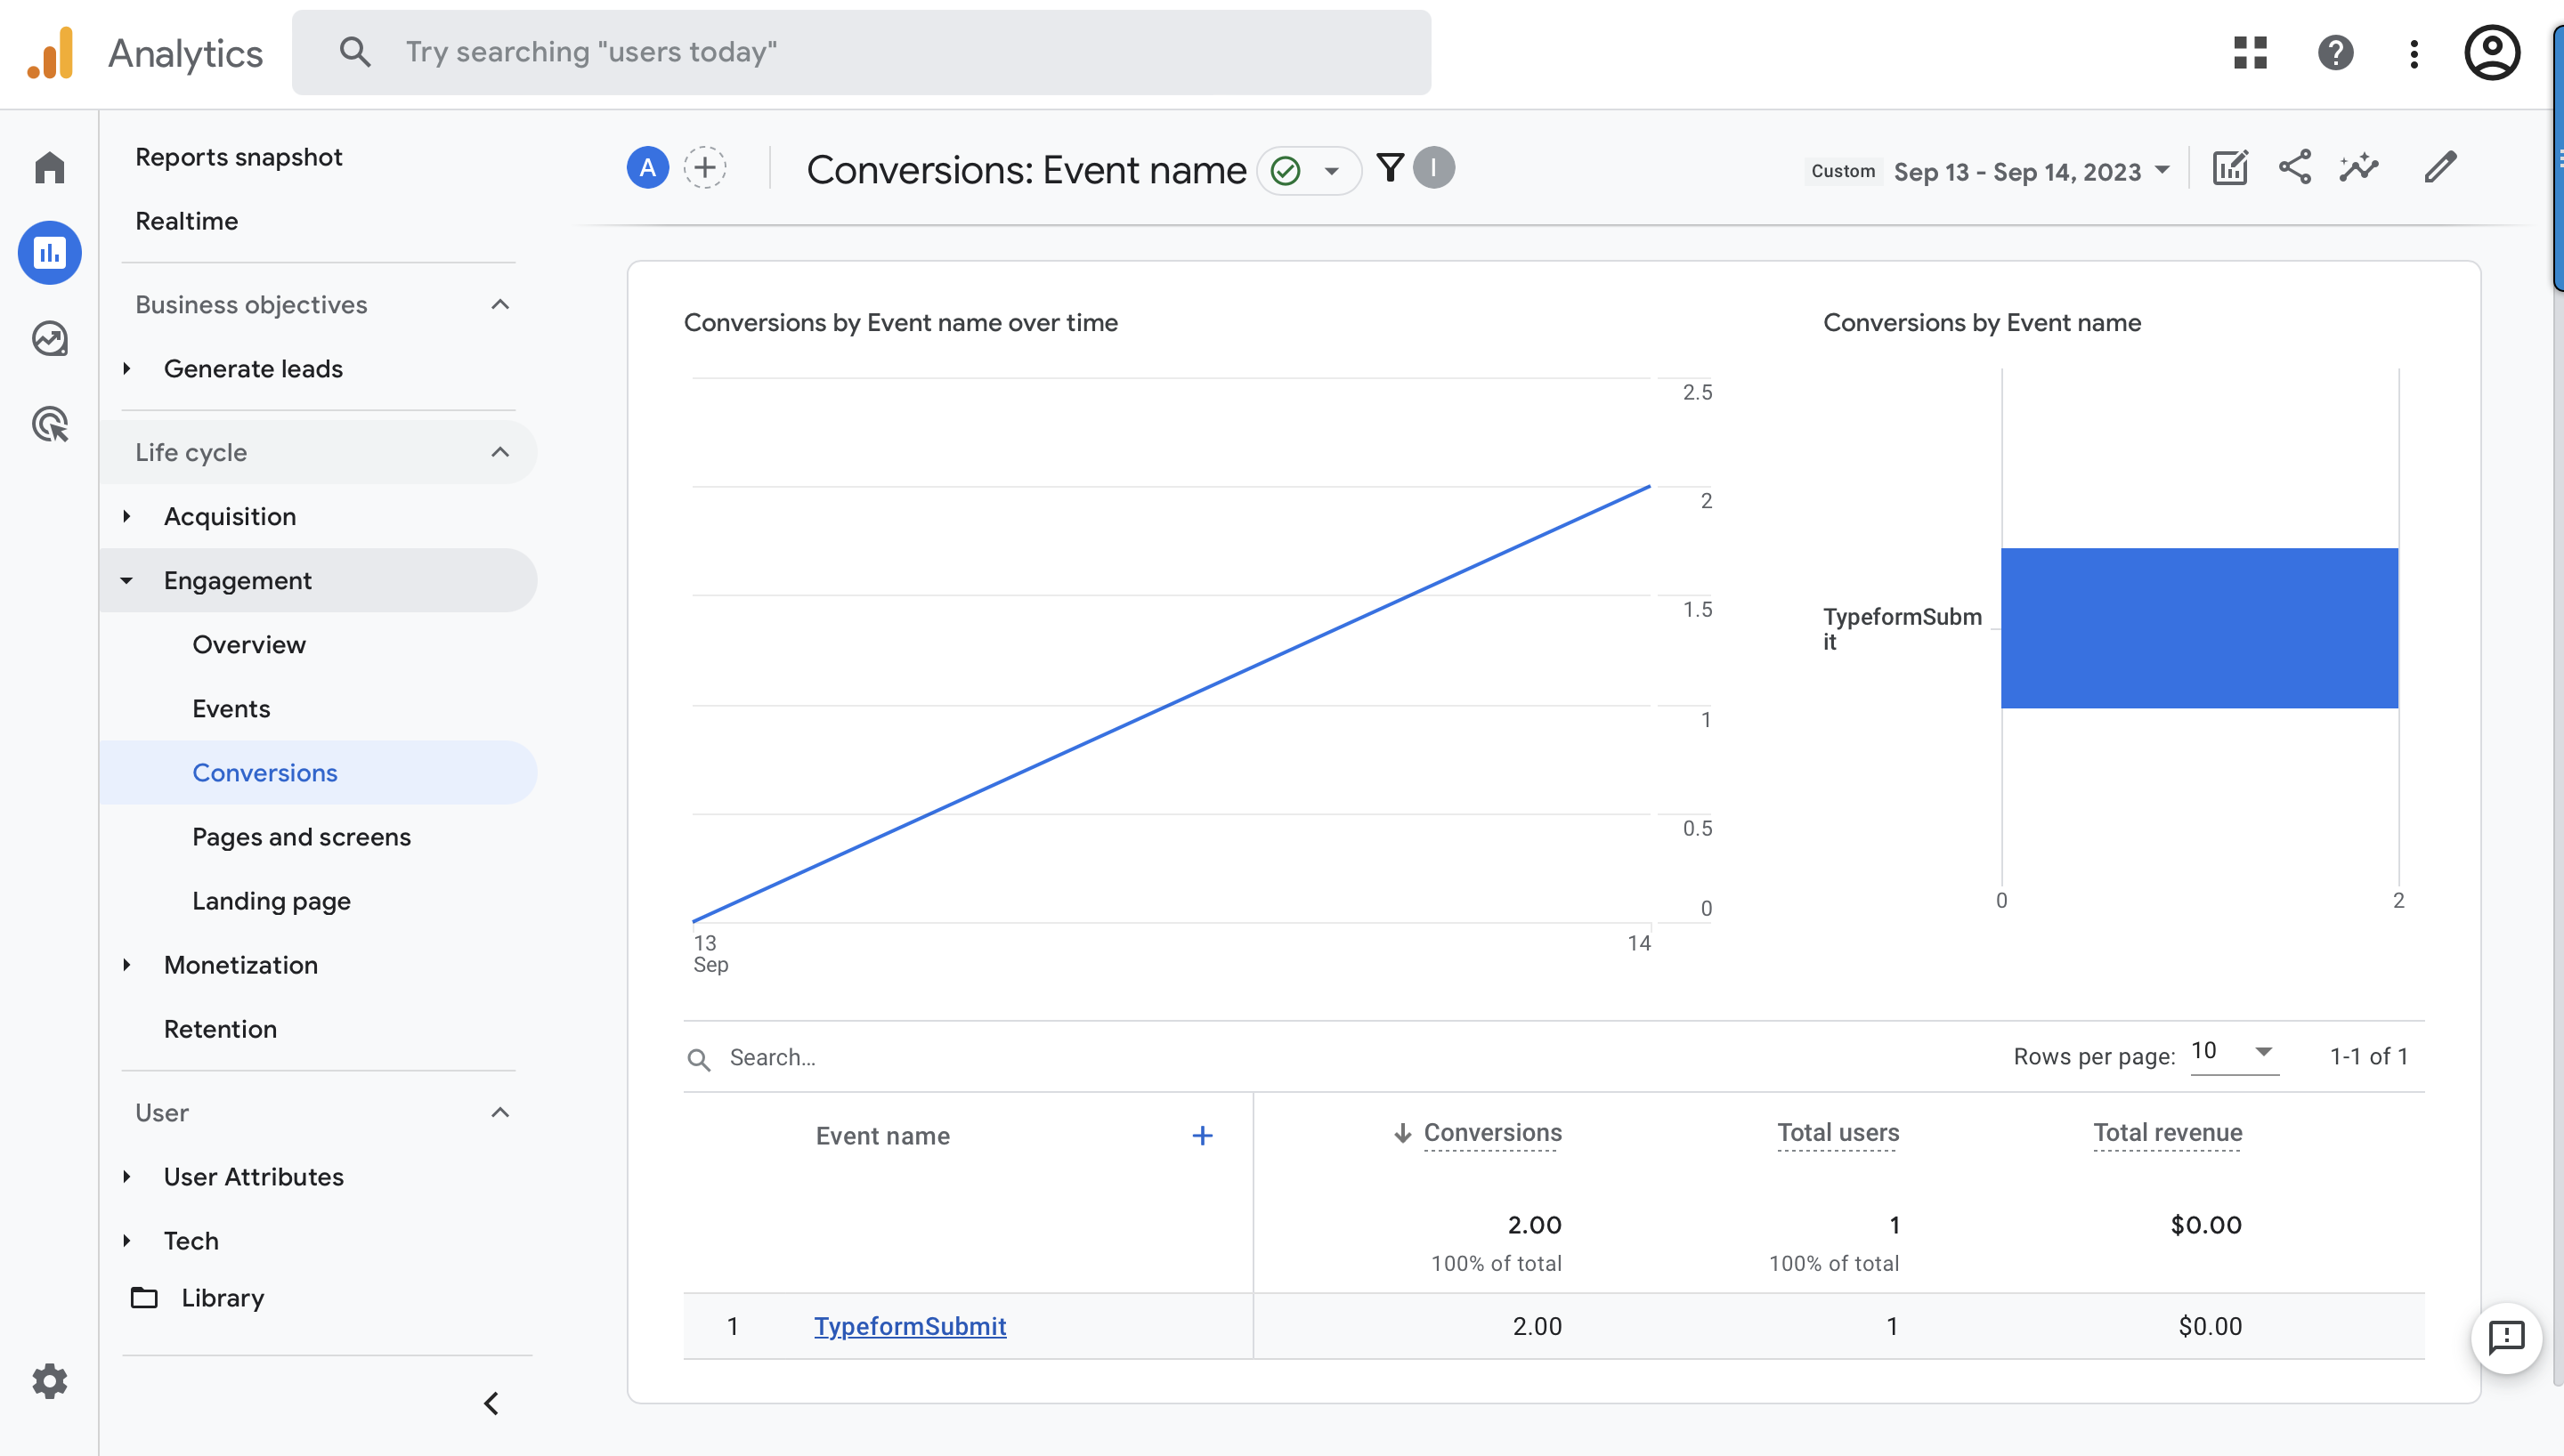Screen dimensions: 2564x1456
Task: Customize report with the pencil icon
Action: point(2440,168)
